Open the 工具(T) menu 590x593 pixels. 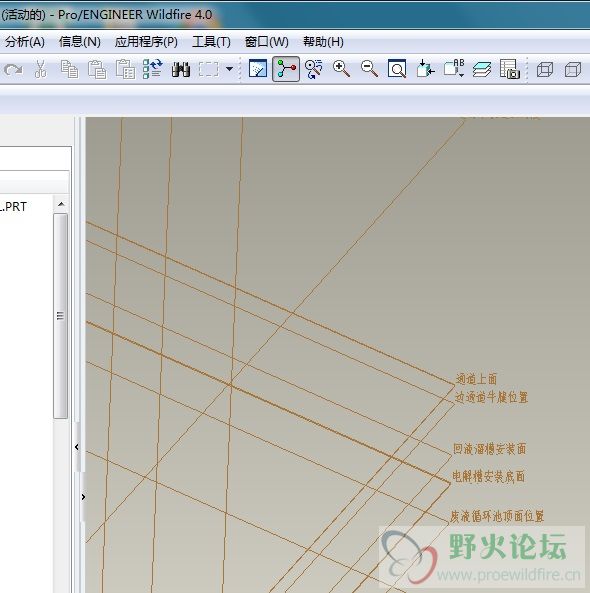[211, 42]
